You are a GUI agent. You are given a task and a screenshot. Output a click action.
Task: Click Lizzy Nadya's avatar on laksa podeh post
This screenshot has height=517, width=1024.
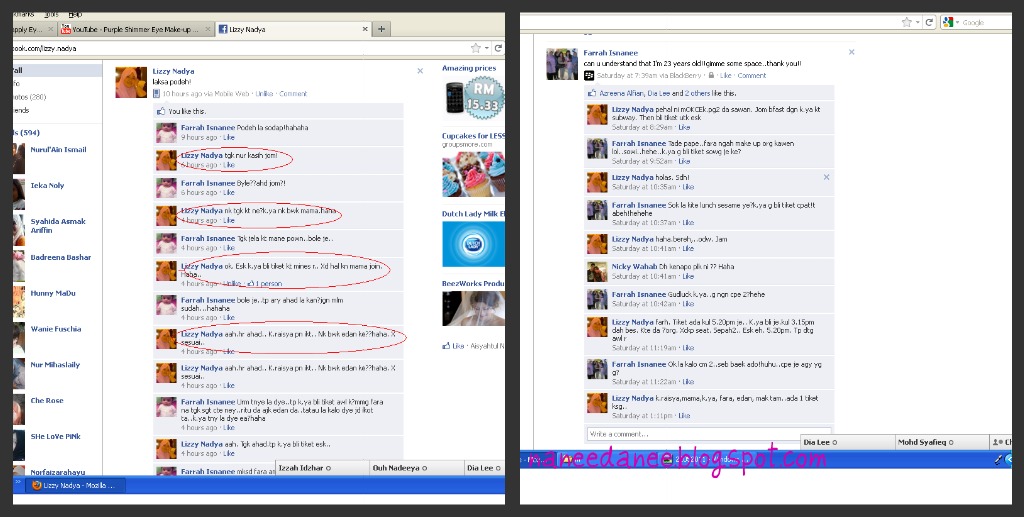[131, 82]
